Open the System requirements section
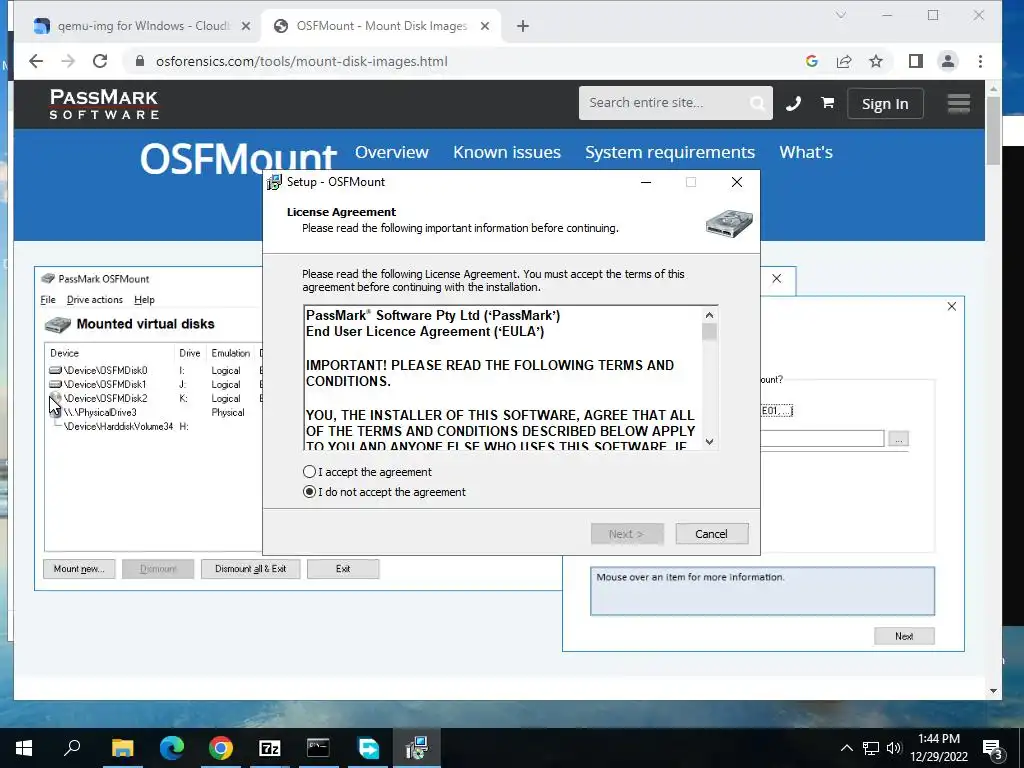Screen dimensions: 1024x768 coord(669,152)
